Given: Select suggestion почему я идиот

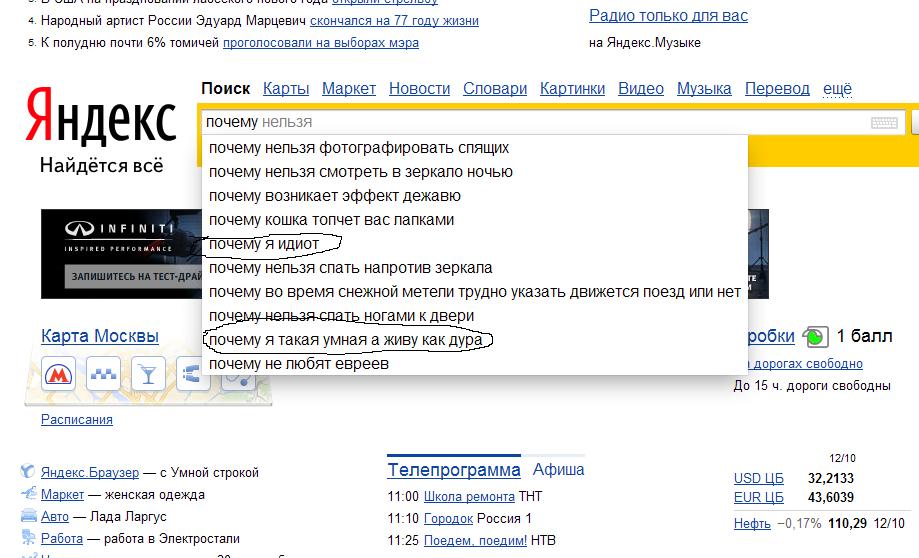Looking at the screenshot, I should [475, 244].
